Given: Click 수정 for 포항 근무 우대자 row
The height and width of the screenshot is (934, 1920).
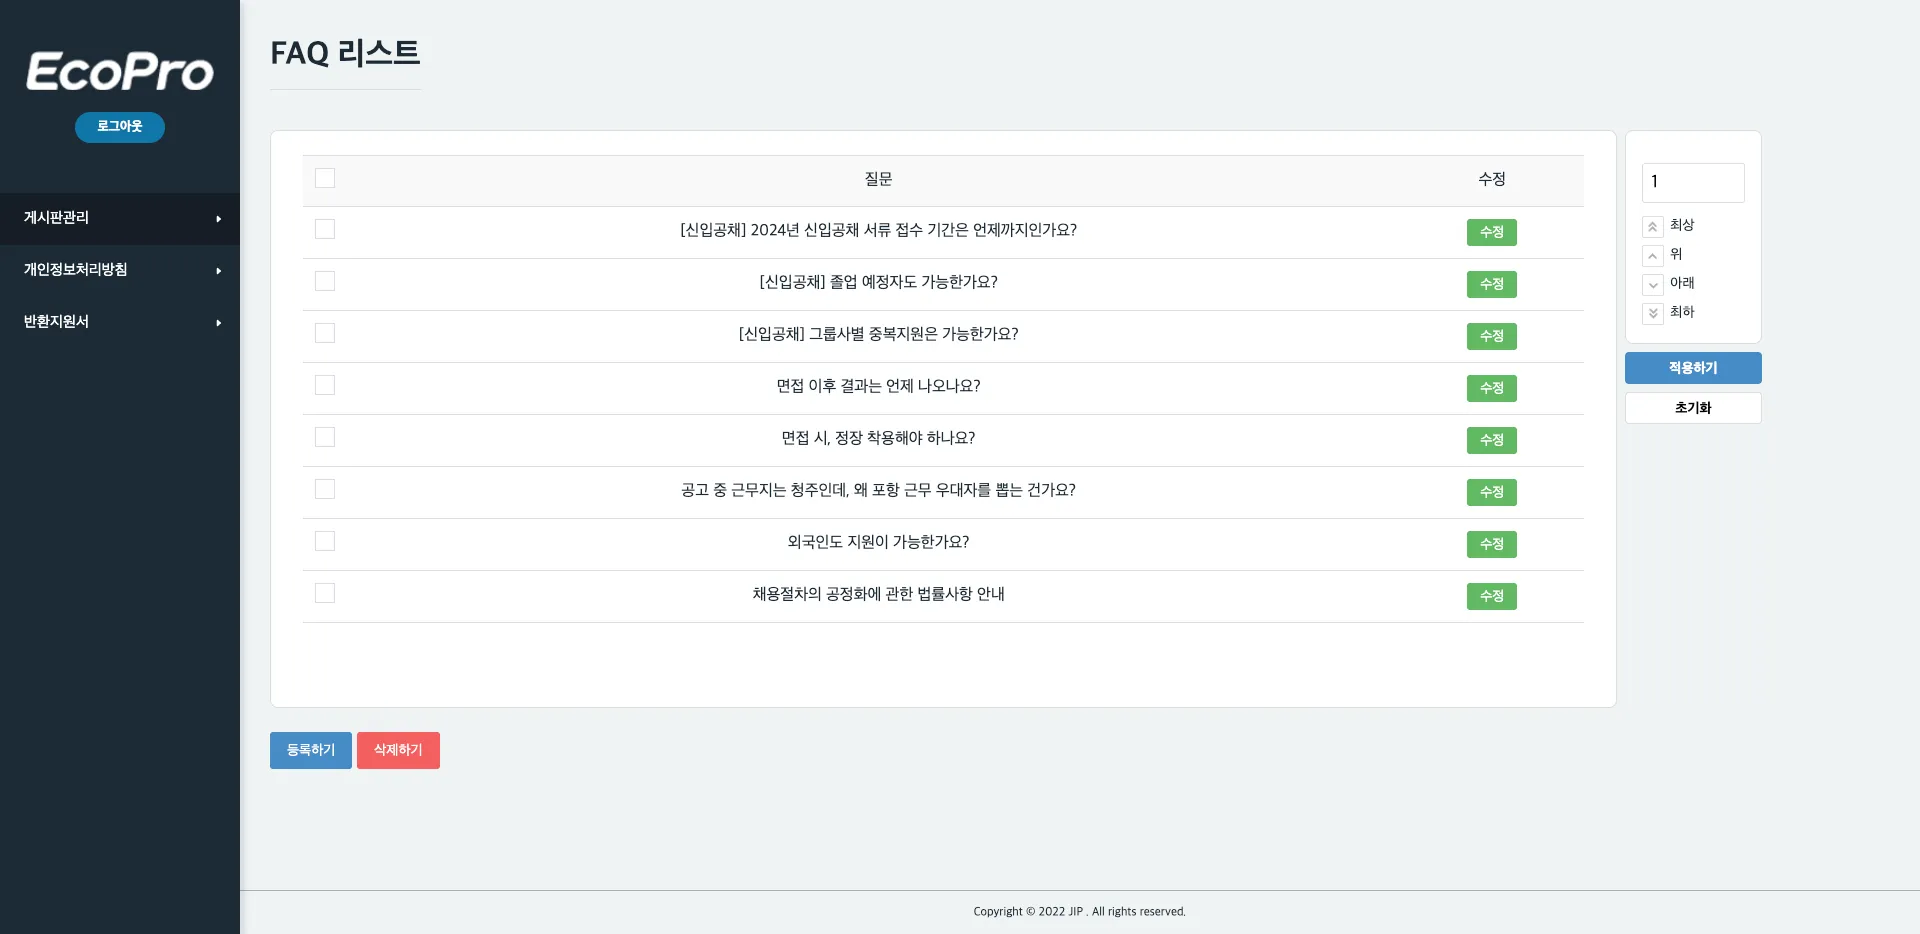Looking at the screenshot, I should [x=1491, y=492].
